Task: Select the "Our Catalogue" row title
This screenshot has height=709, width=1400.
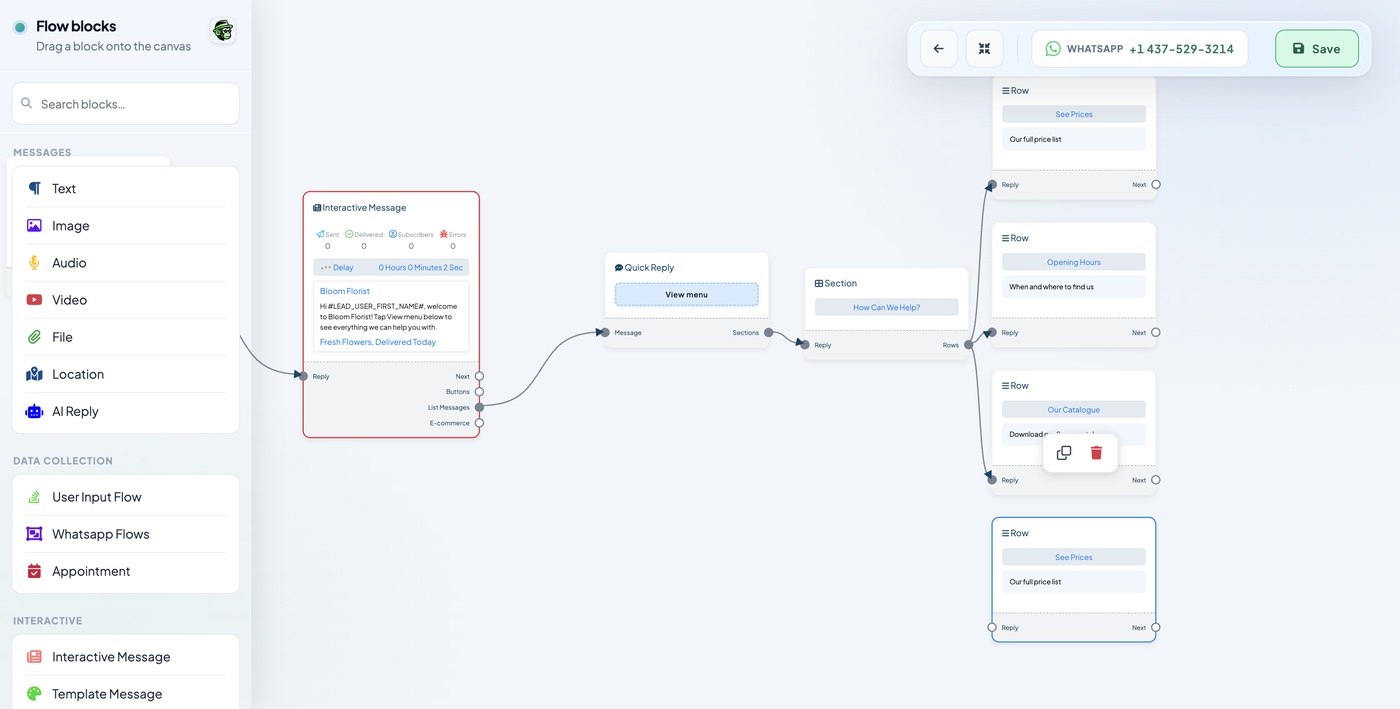Action: pos(1074,410)
